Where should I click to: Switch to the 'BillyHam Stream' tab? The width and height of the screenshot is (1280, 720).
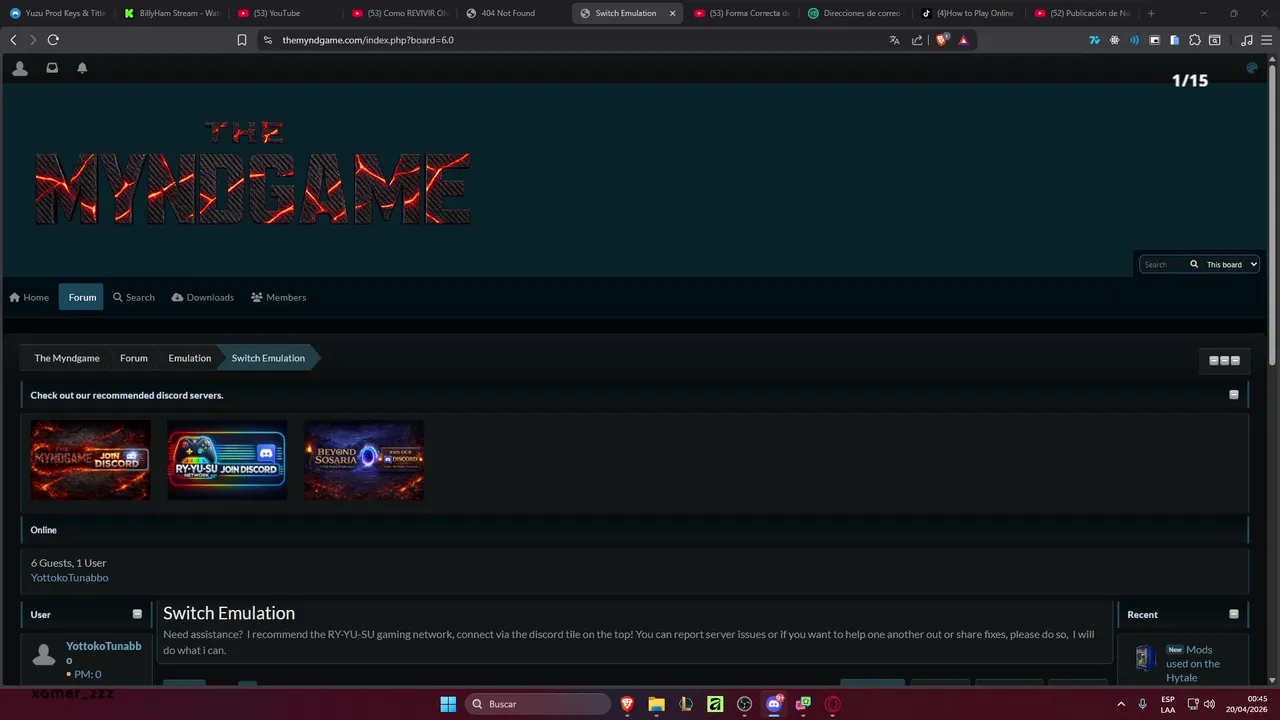pyautogui.click(x=172, y=13)
